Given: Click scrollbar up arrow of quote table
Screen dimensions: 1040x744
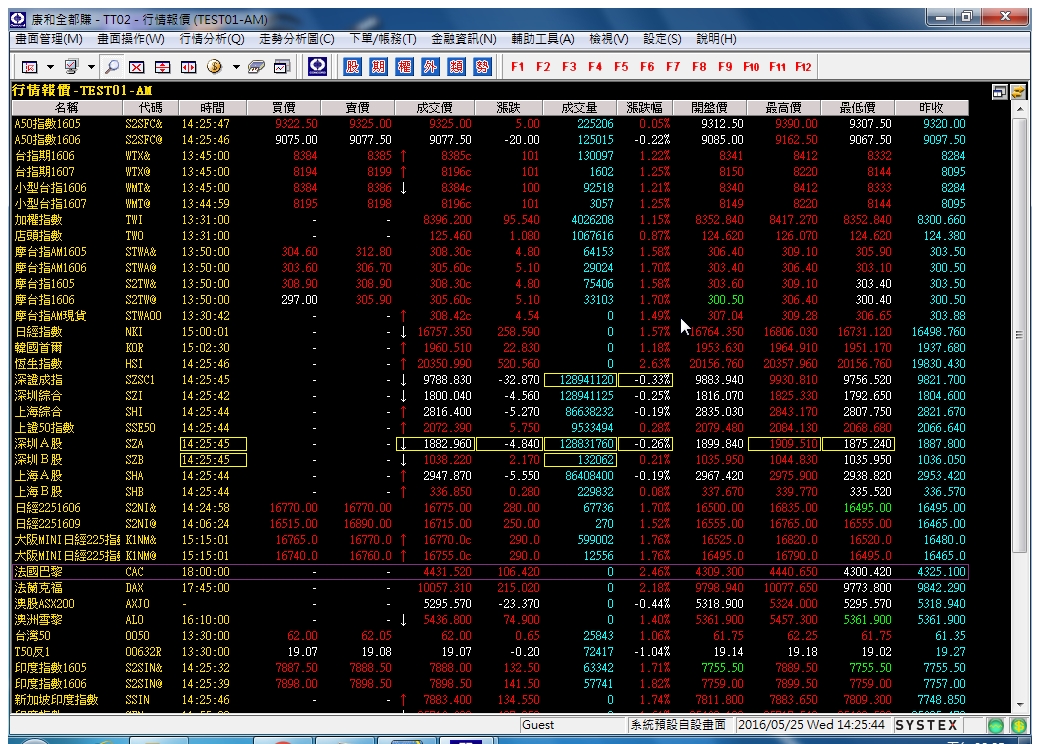Looking at the screenshot, I should click(x=1020, y=109).
